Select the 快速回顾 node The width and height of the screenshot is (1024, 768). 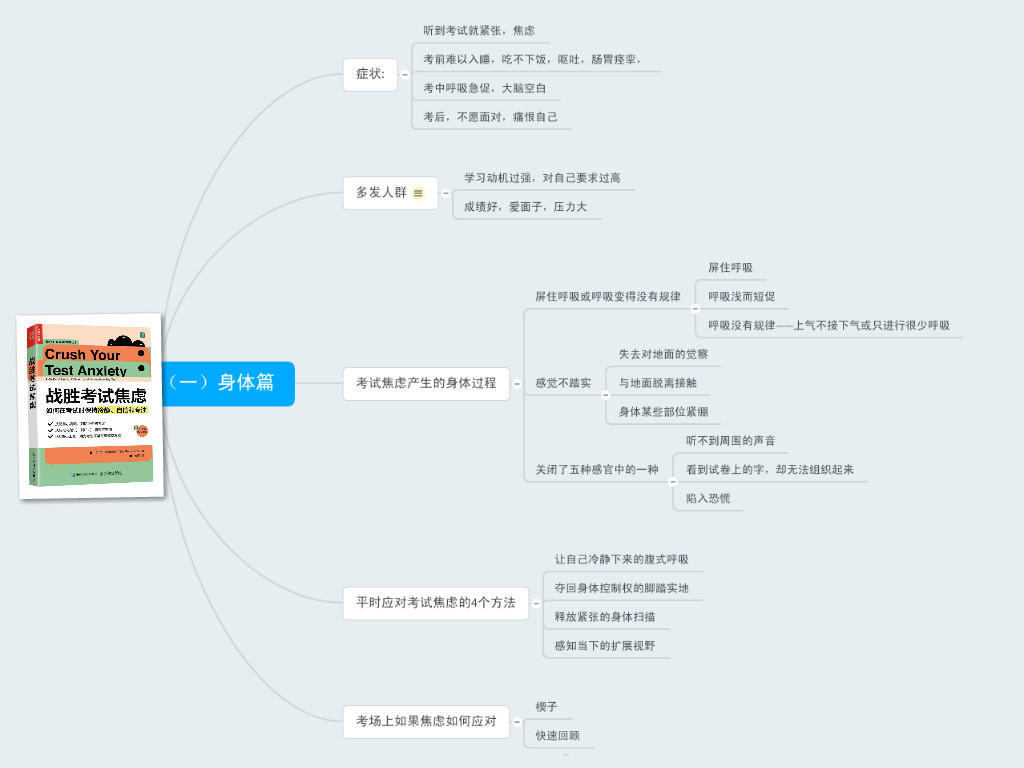[558, 733]
